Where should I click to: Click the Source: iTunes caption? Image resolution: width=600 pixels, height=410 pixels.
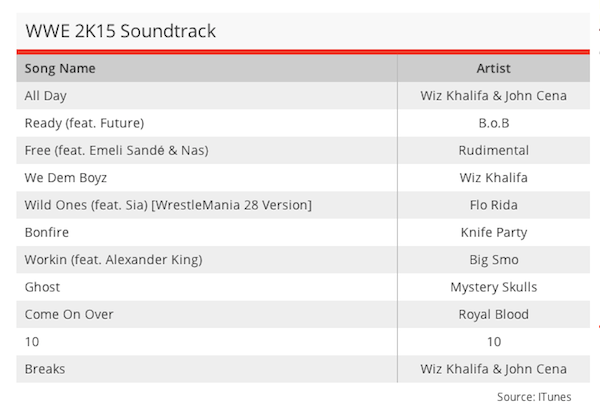(x=534, y=397)
